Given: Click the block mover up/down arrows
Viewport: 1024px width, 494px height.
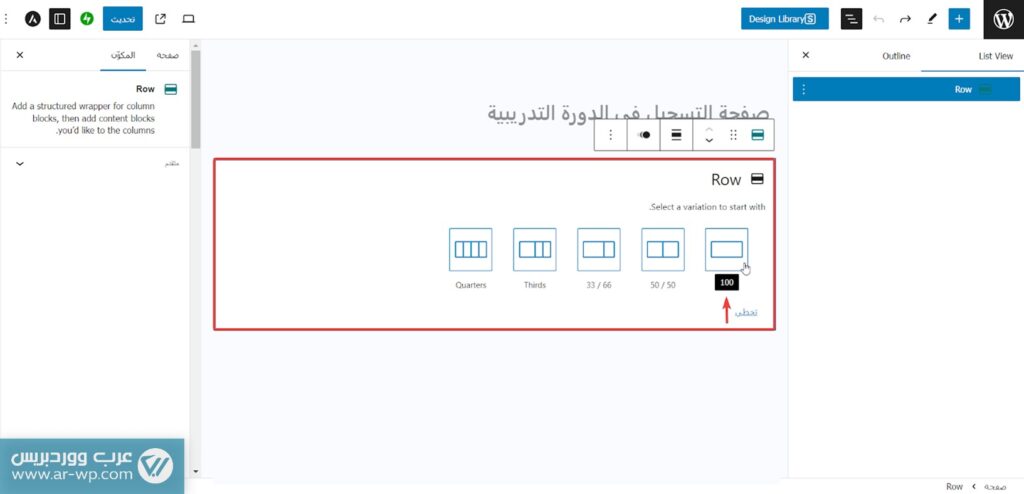Looking at the screenshot, I should (x=709, y=135).
